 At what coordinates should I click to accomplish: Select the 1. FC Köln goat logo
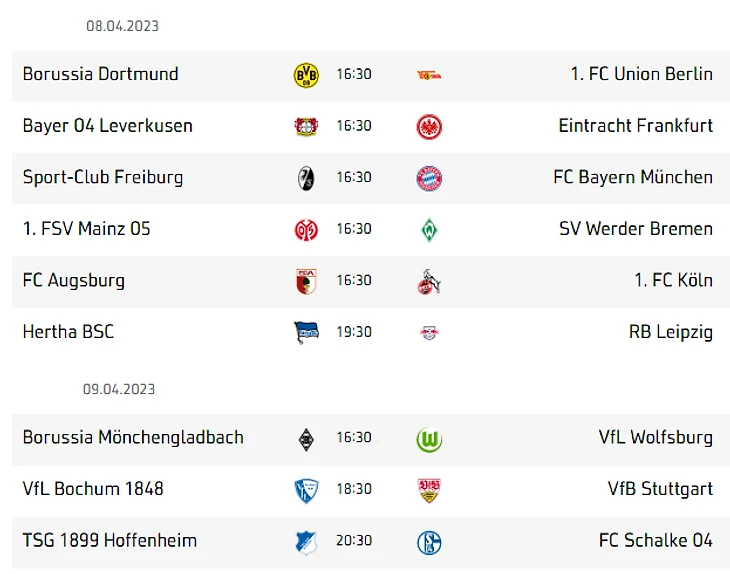click(429, 282)
